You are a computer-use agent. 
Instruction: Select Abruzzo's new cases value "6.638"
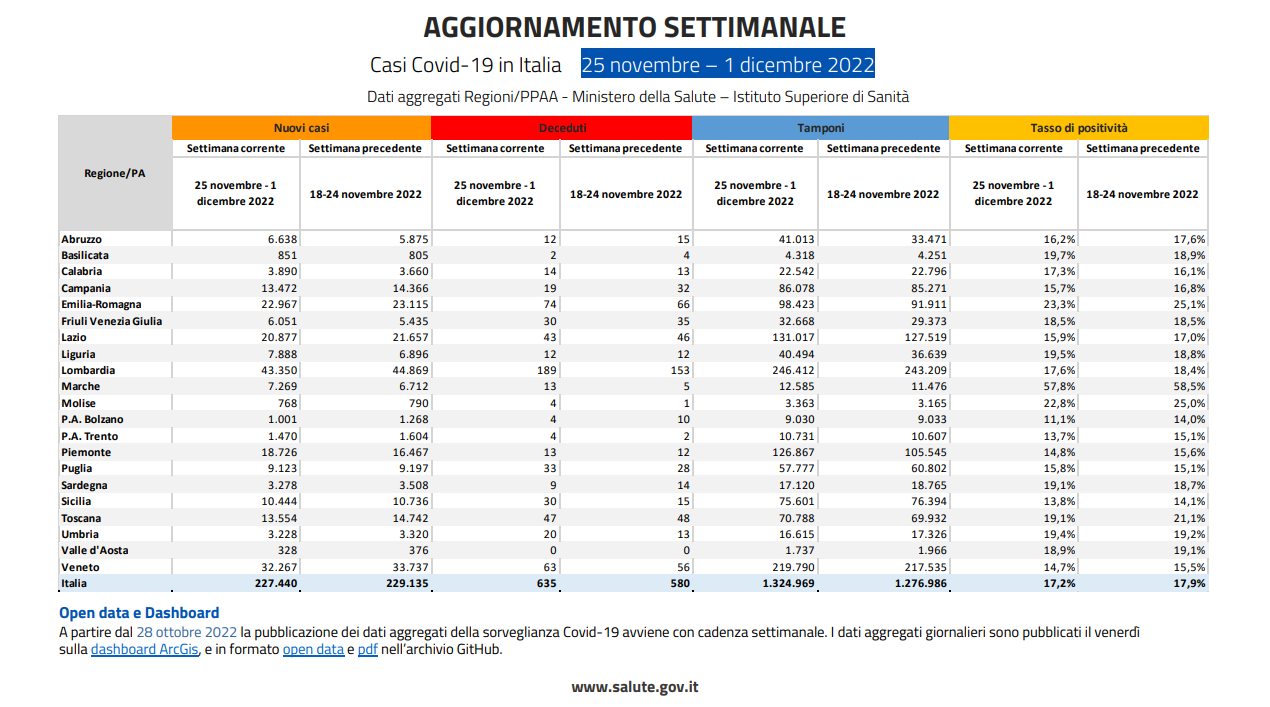(282, 239)
